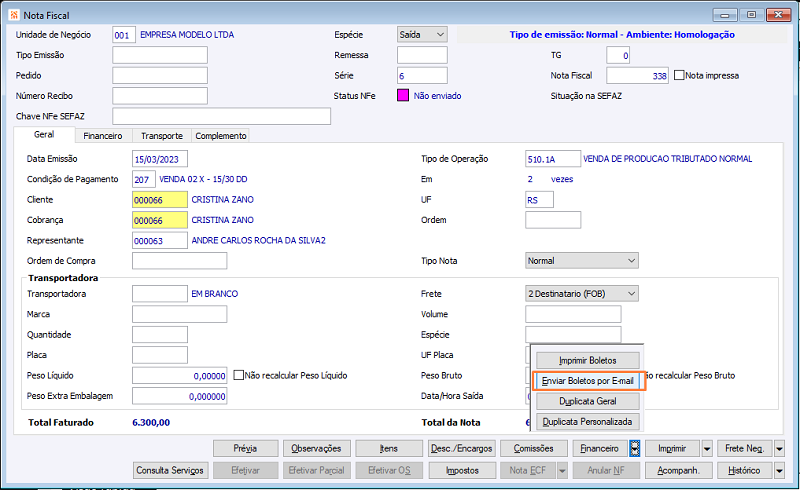This screenshot has width=800, height=490.
Task: Click the Ordem input field
Action: [x=553, y=220]
